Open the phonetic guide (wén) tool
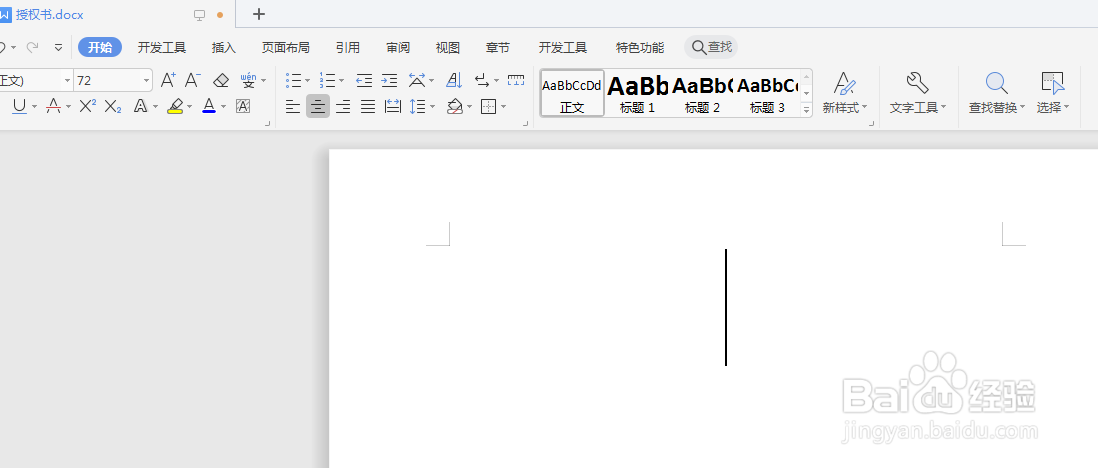This screenshot has height=468, width=1098. coord(249,81)
